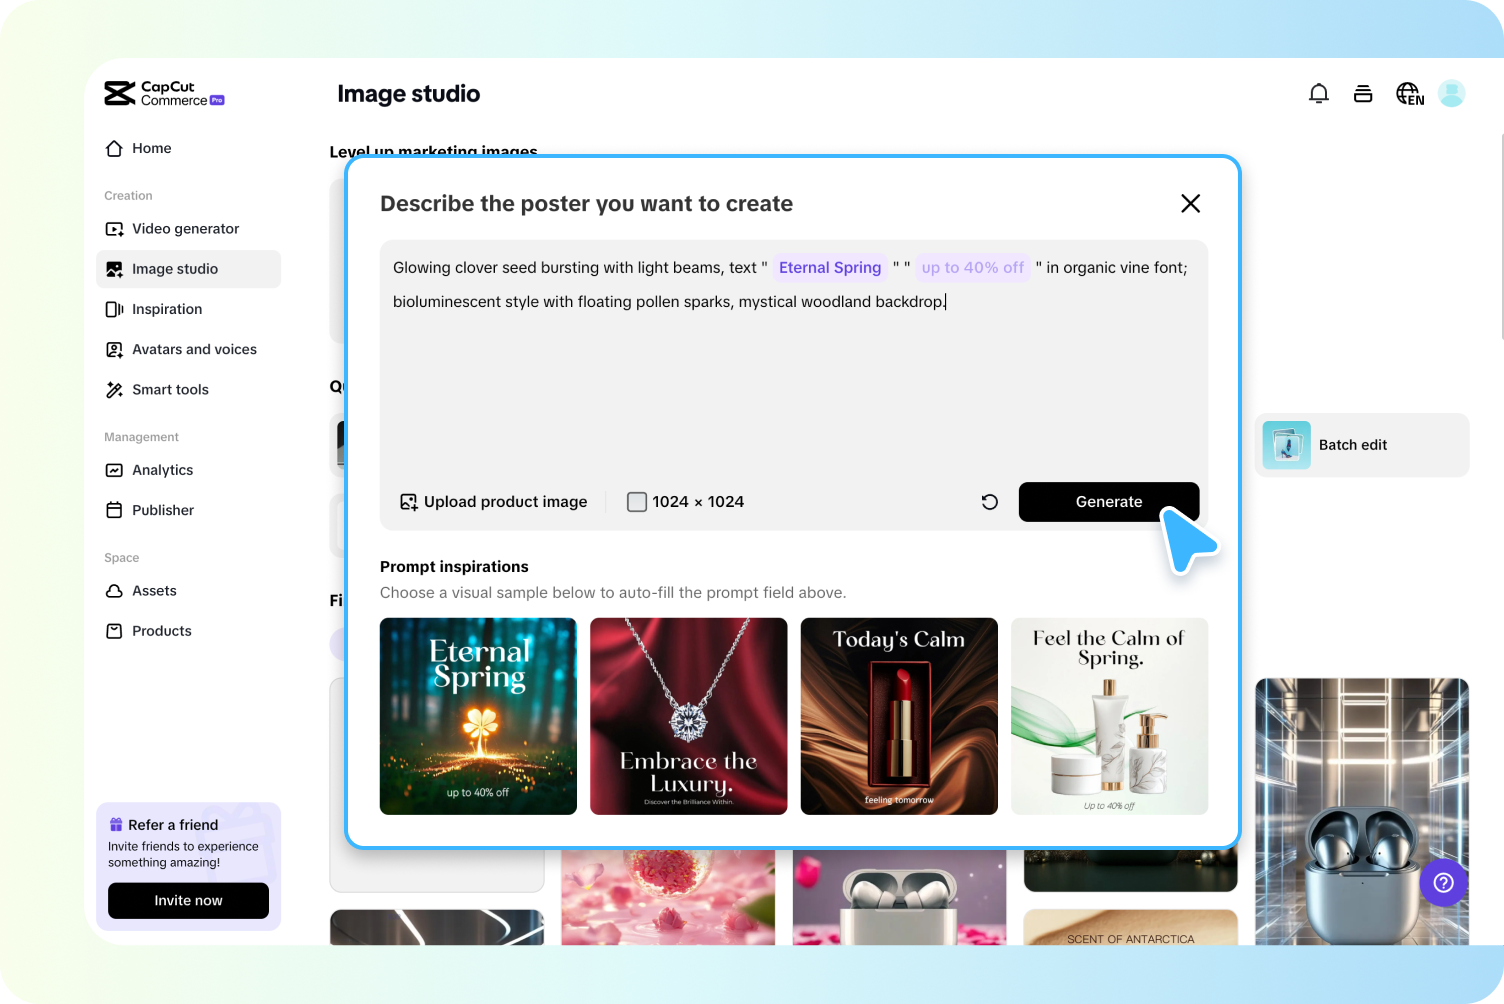The height and width of the screenshot is (1004, 1504).
Task: Toggle the up to 40% off prompt chip
Action: tap(972, 267)
